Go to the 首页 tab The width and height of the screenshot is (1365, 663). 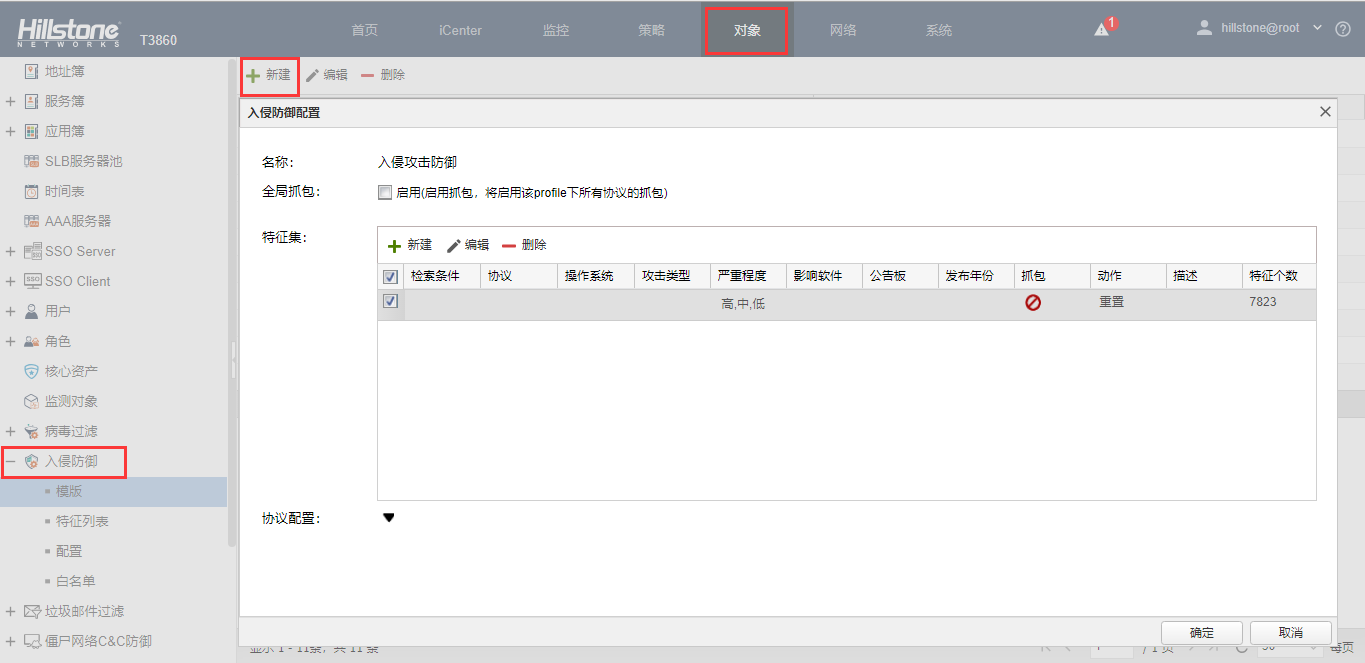(365, 30)
